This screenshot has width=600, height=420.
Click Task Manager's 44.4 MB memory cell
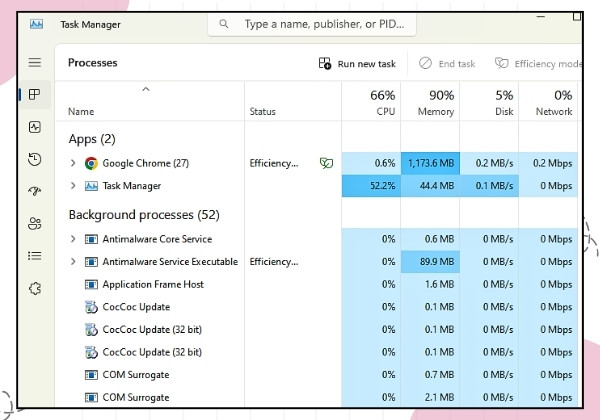coord(430,186)
